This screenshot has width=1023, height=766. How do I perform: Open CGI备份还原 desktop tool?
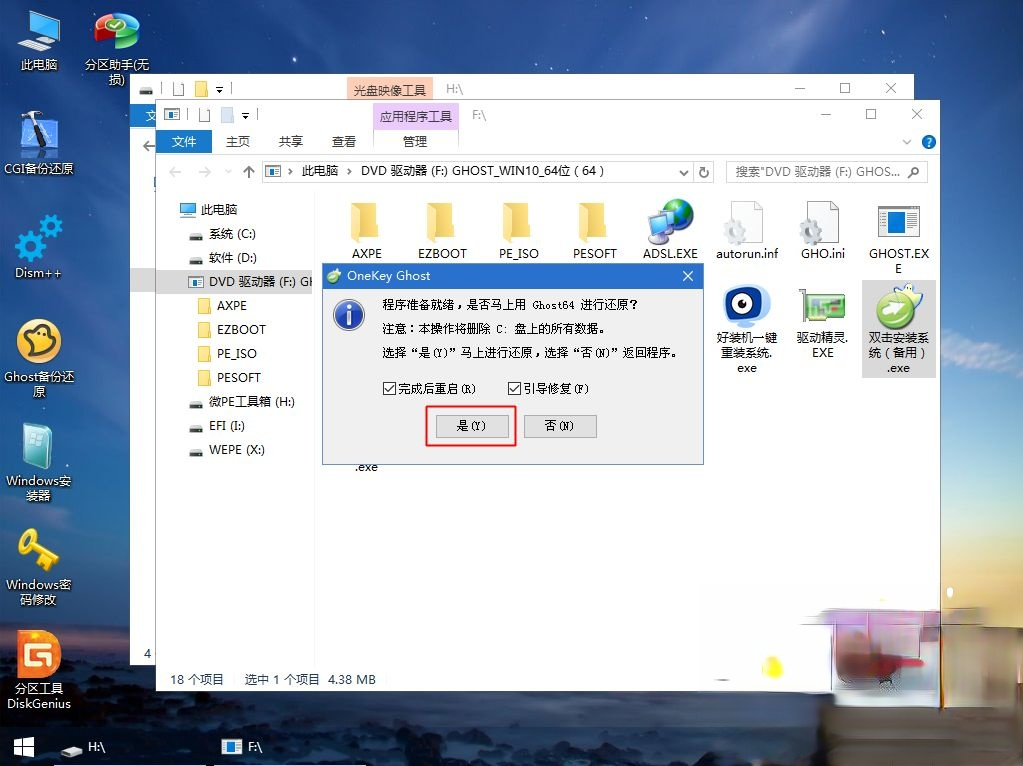tap(38, 143)
